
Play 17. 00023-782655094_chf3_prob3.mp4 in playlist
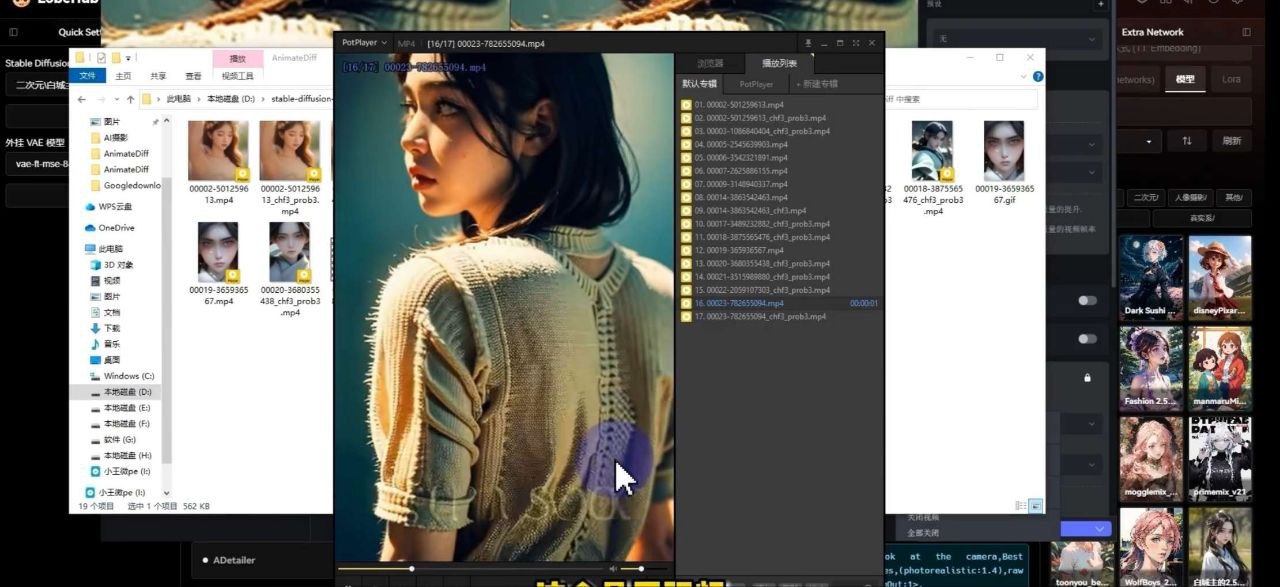(x=760, y=316)
